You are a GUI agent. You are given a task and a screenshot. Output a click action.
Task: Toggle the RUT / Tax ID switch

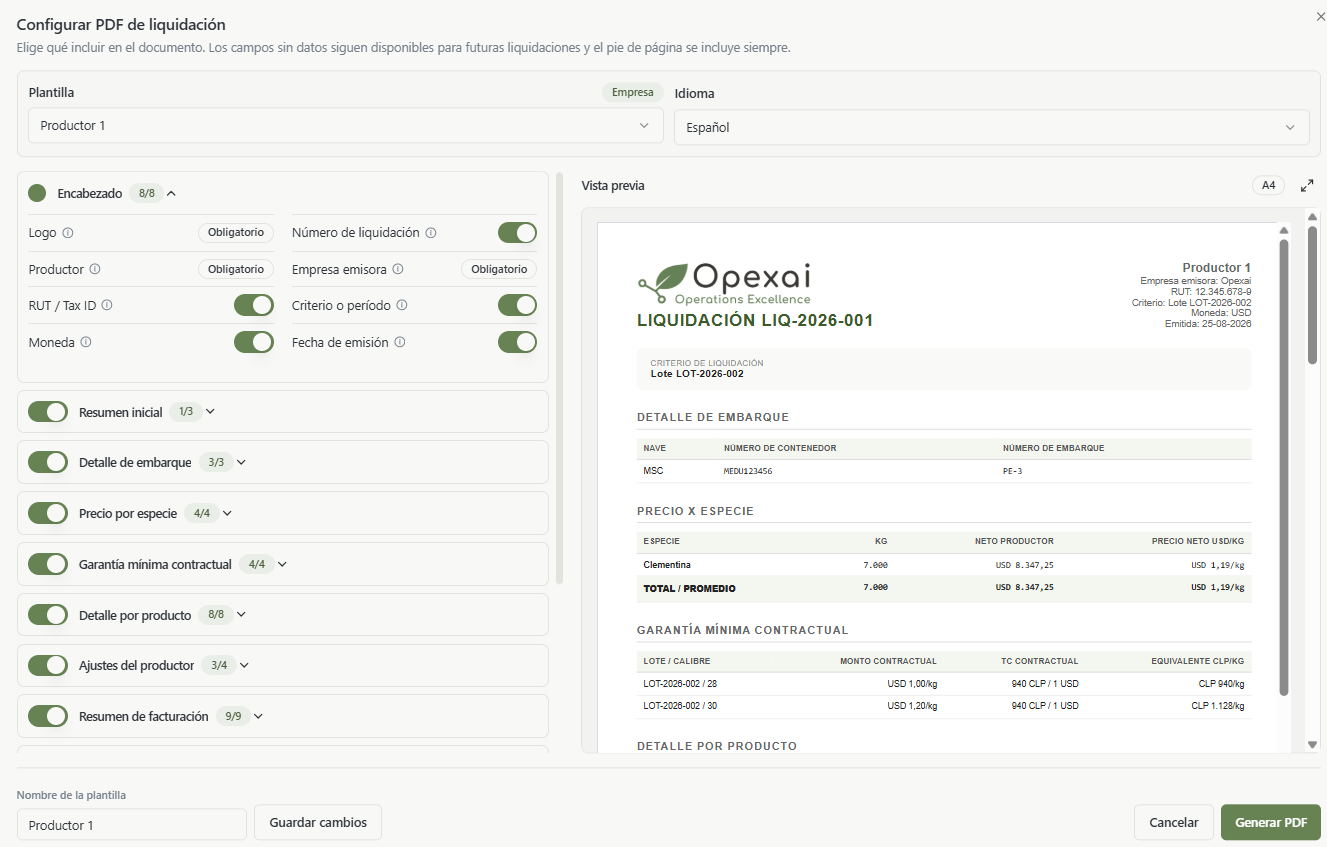[254, 305]
